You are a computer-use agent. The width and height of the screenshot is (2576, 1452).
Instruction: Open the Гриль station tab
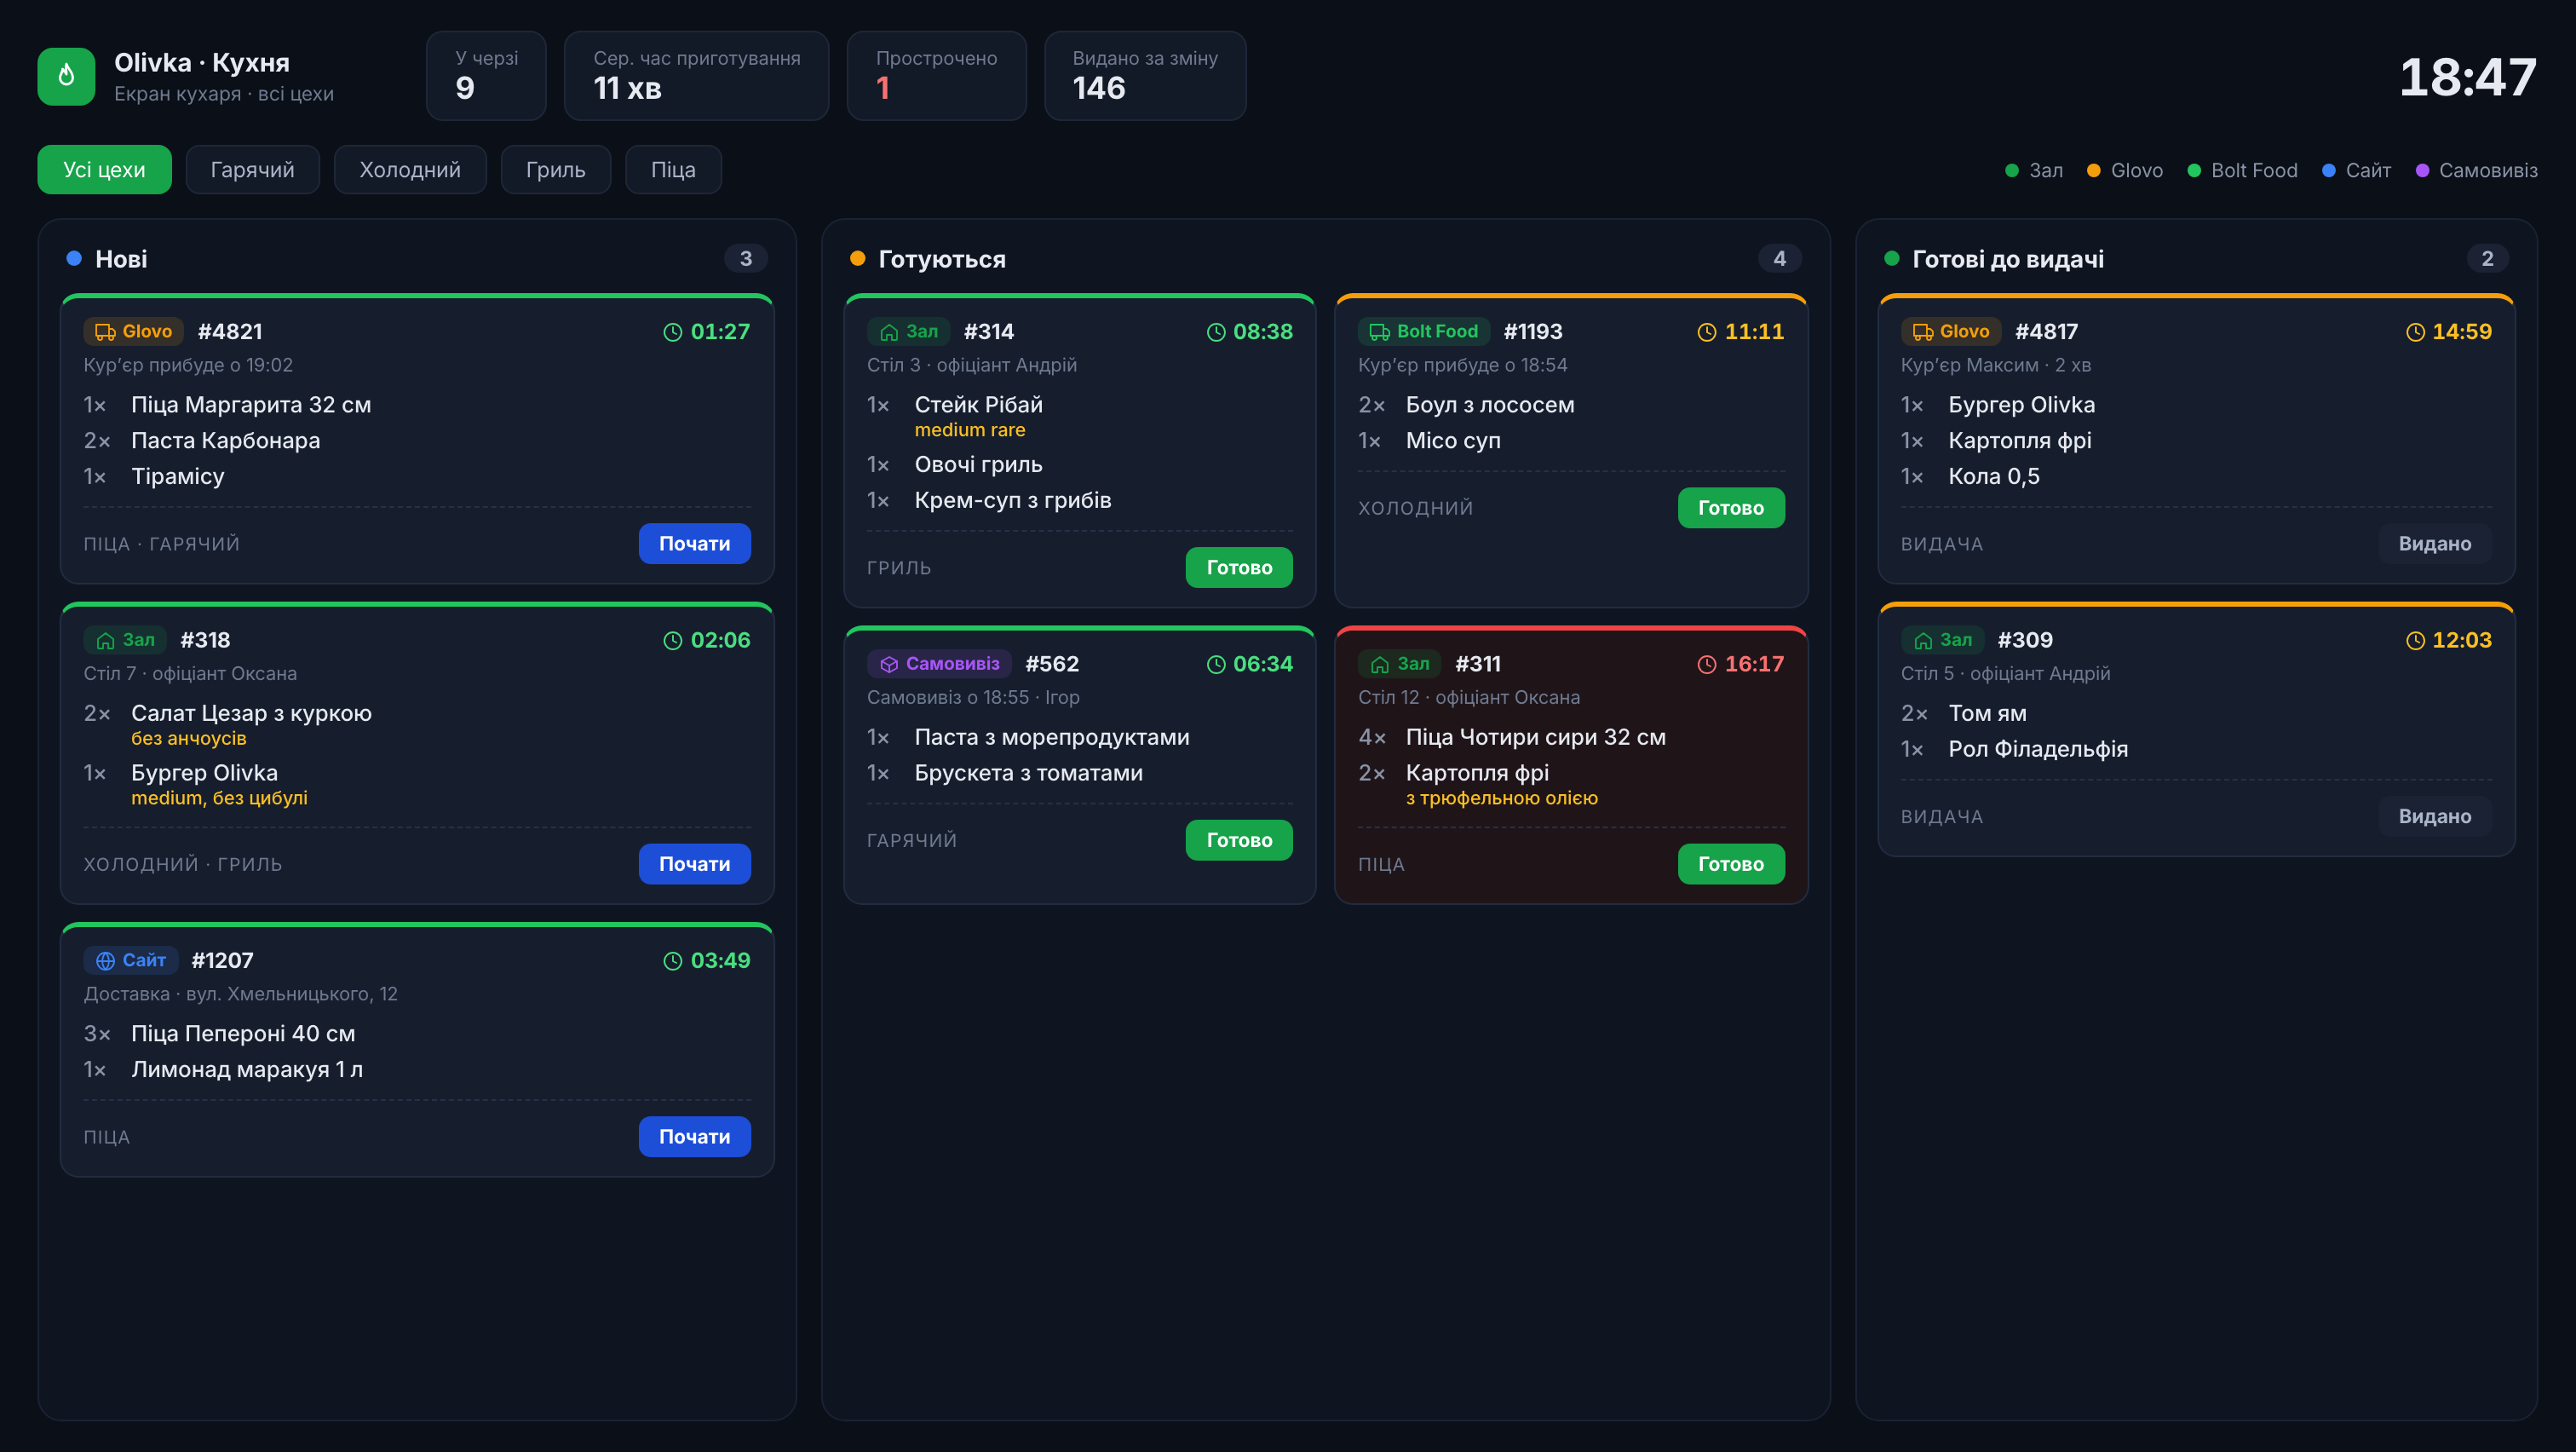point(555,169)
